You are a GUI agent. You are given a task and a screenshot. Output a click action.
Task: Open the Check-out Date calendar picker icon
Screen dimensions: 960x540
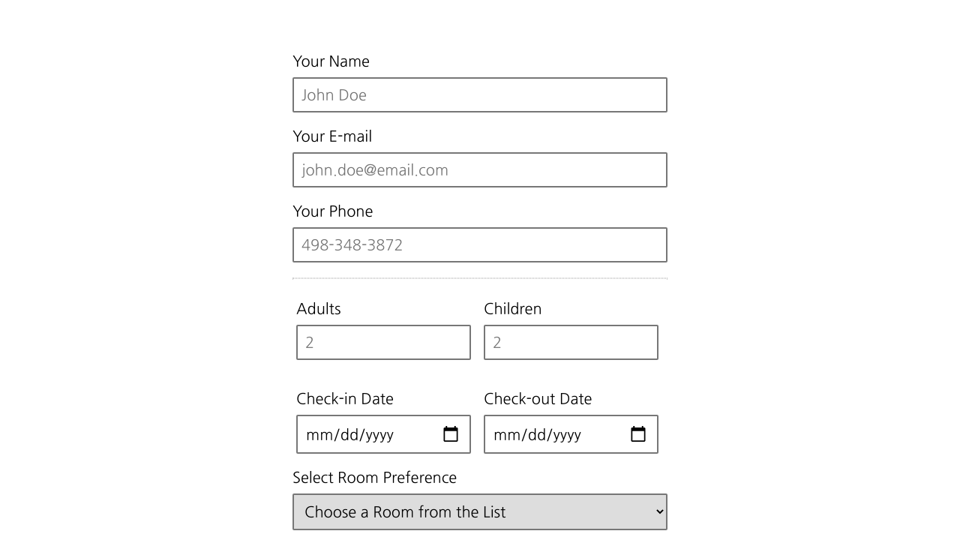638,434
